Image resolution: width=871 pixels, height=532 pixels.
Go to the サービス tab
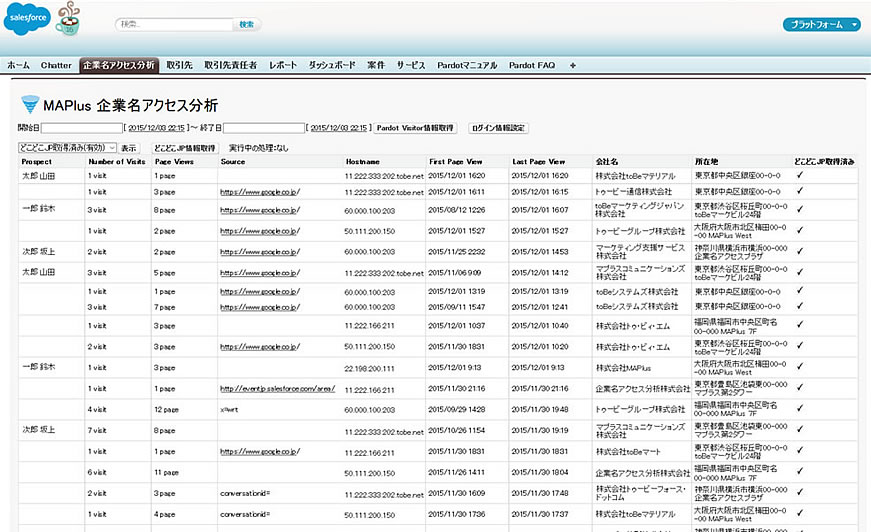point(411,66)
